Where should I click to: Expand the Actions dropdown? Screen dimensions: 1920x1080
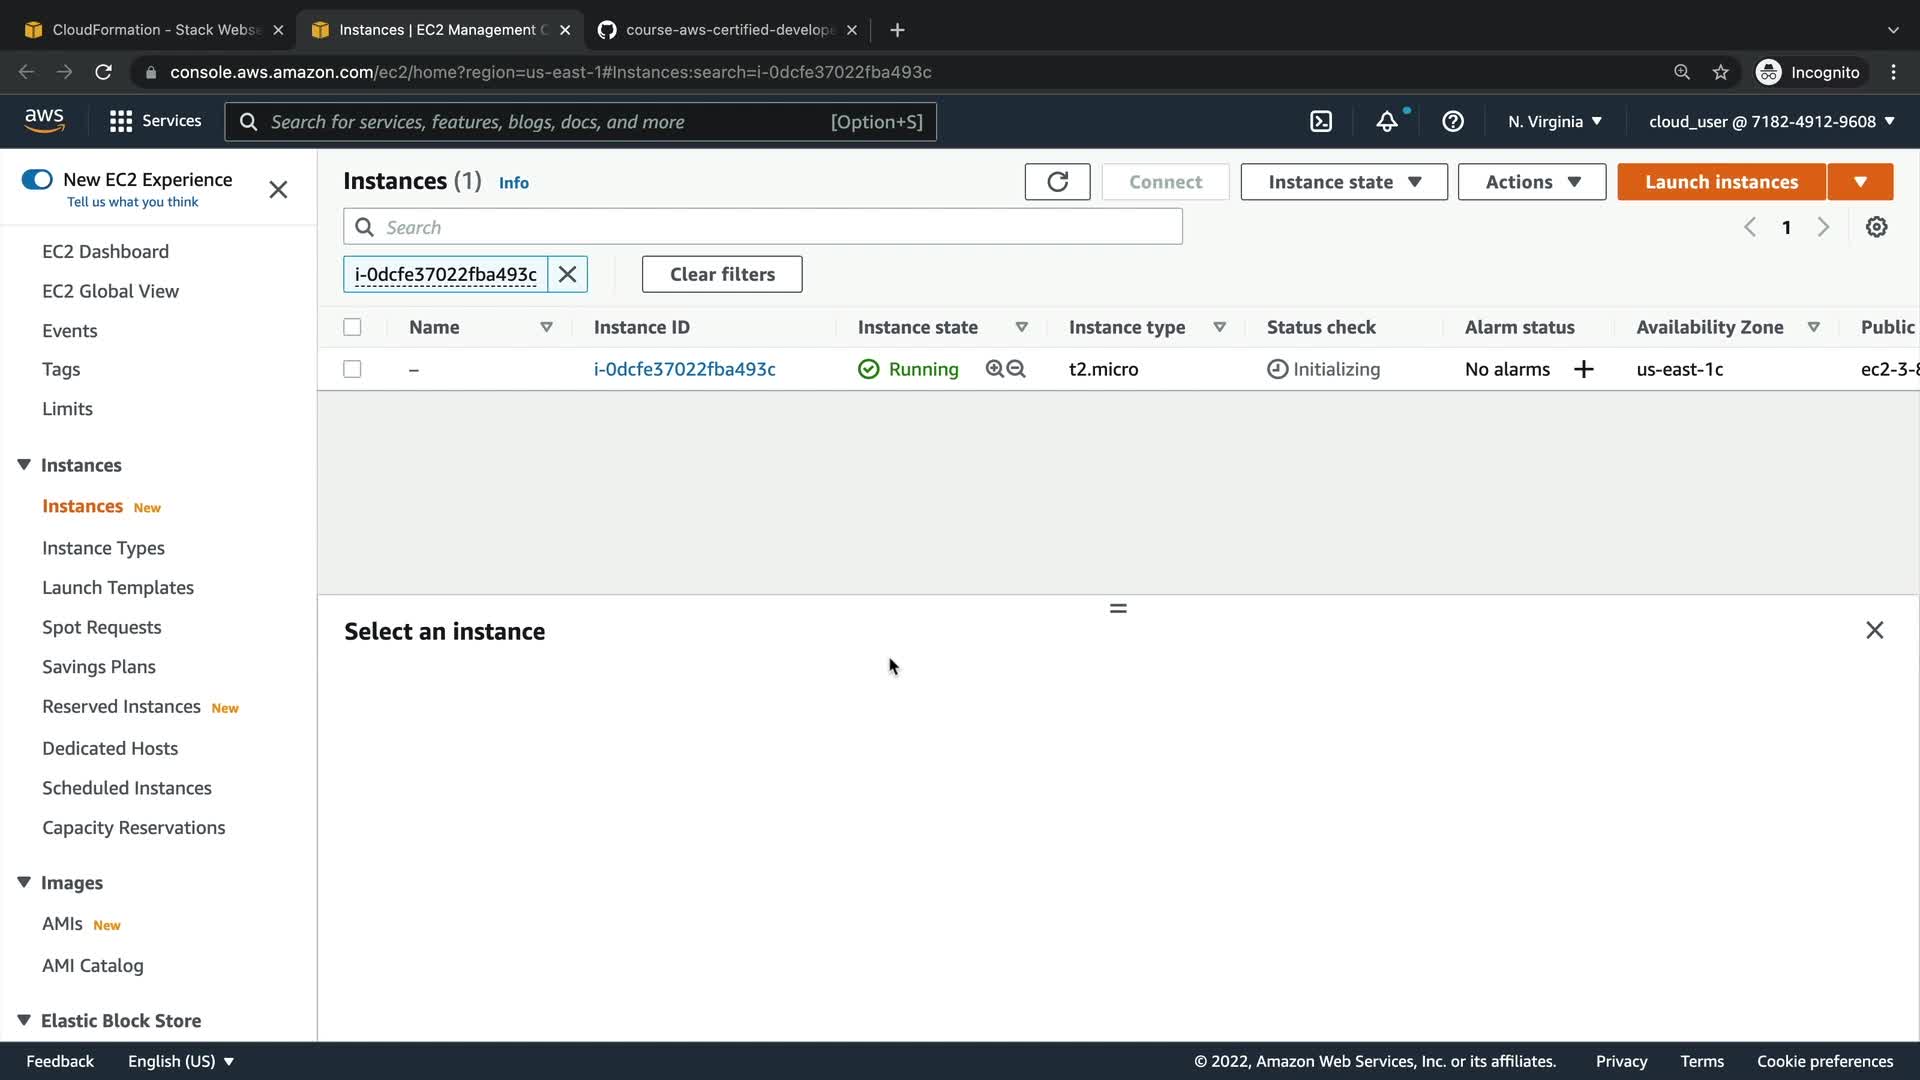pos(1531,182)
